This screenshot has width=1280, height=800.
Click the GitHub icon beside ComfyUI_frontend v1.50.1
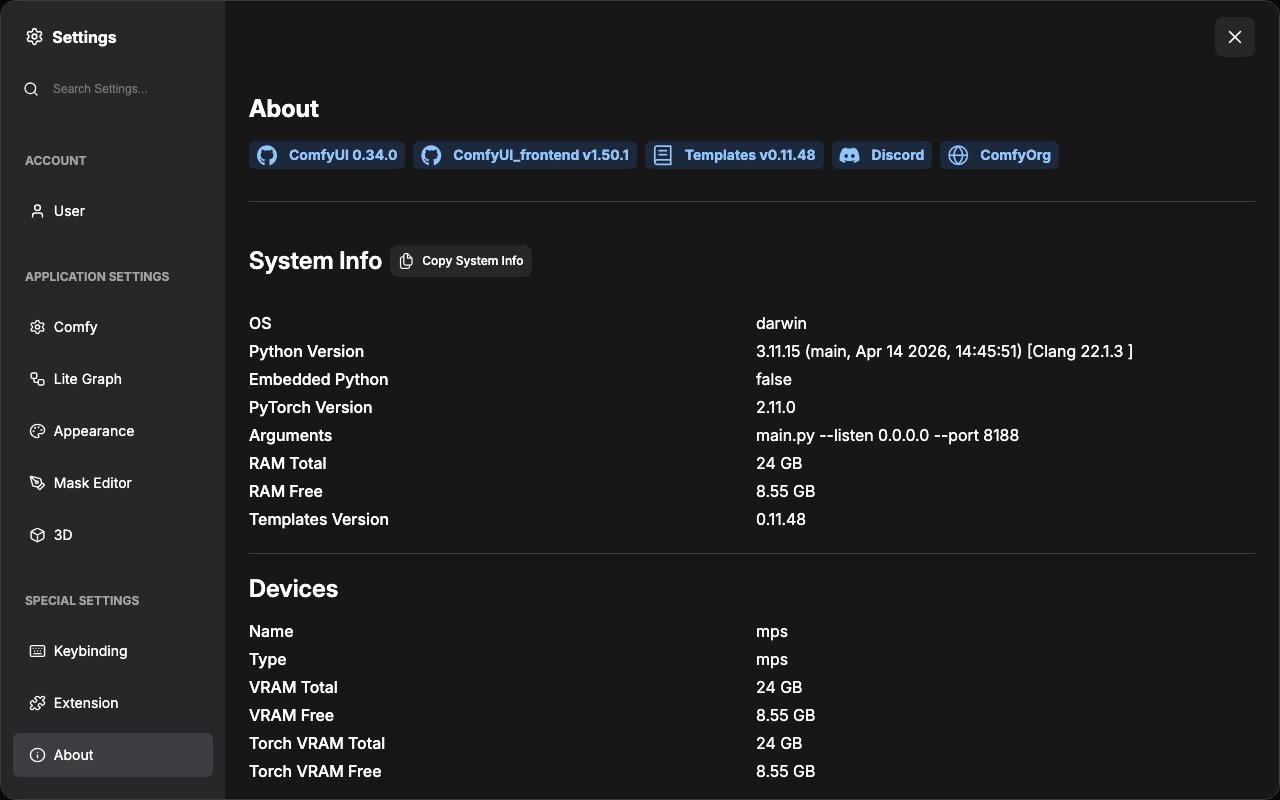[x=431, y=155]
